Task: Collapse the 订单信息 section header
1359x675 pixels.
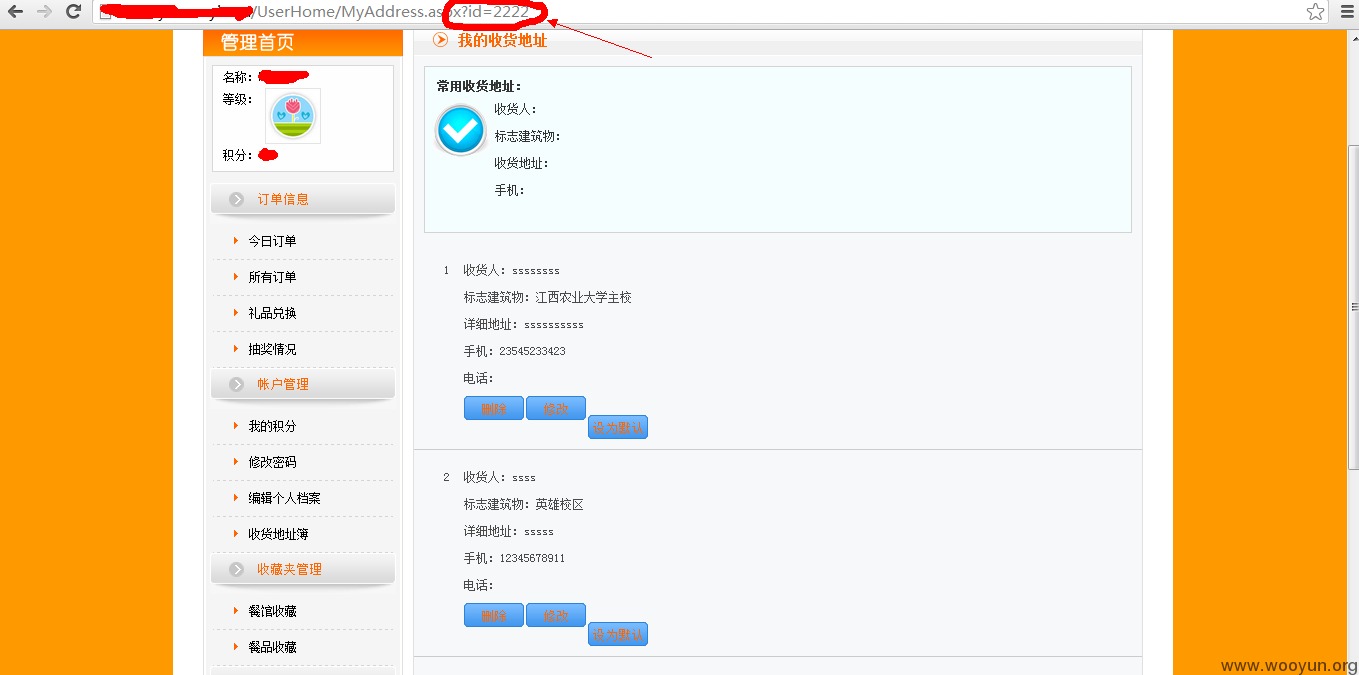Action: tap(303, 199)
